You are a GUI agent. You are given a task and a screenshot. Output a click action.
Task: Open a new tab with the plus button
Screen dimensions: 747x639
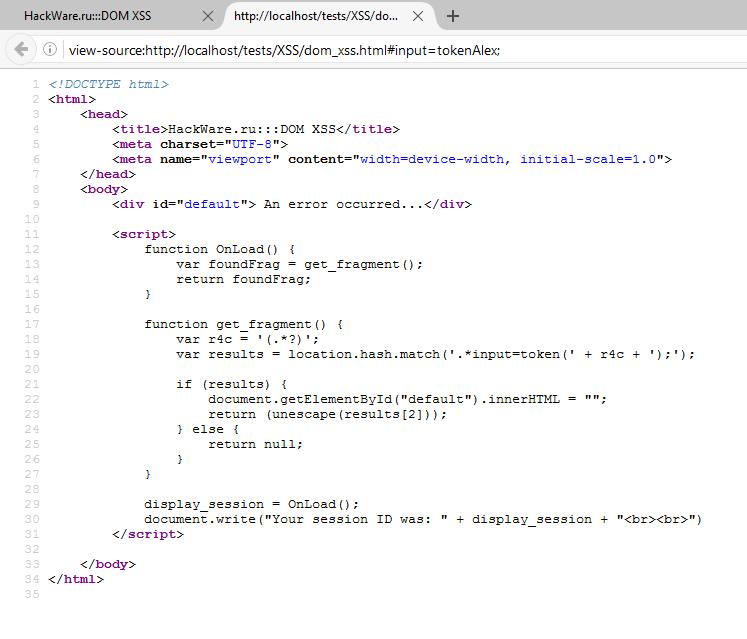[453, 16]
